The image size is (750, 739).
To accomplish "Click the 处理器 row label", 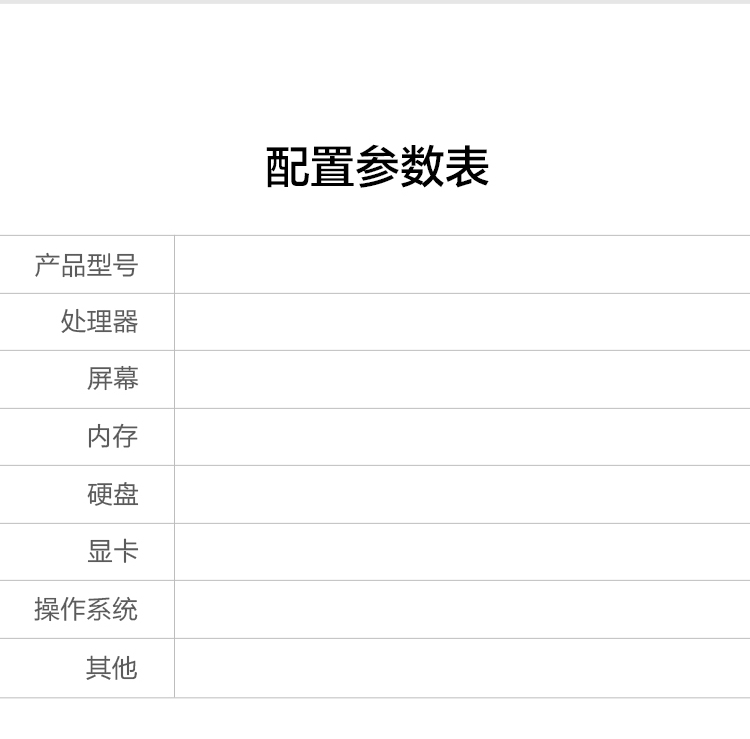I will (x=99, y=321).
